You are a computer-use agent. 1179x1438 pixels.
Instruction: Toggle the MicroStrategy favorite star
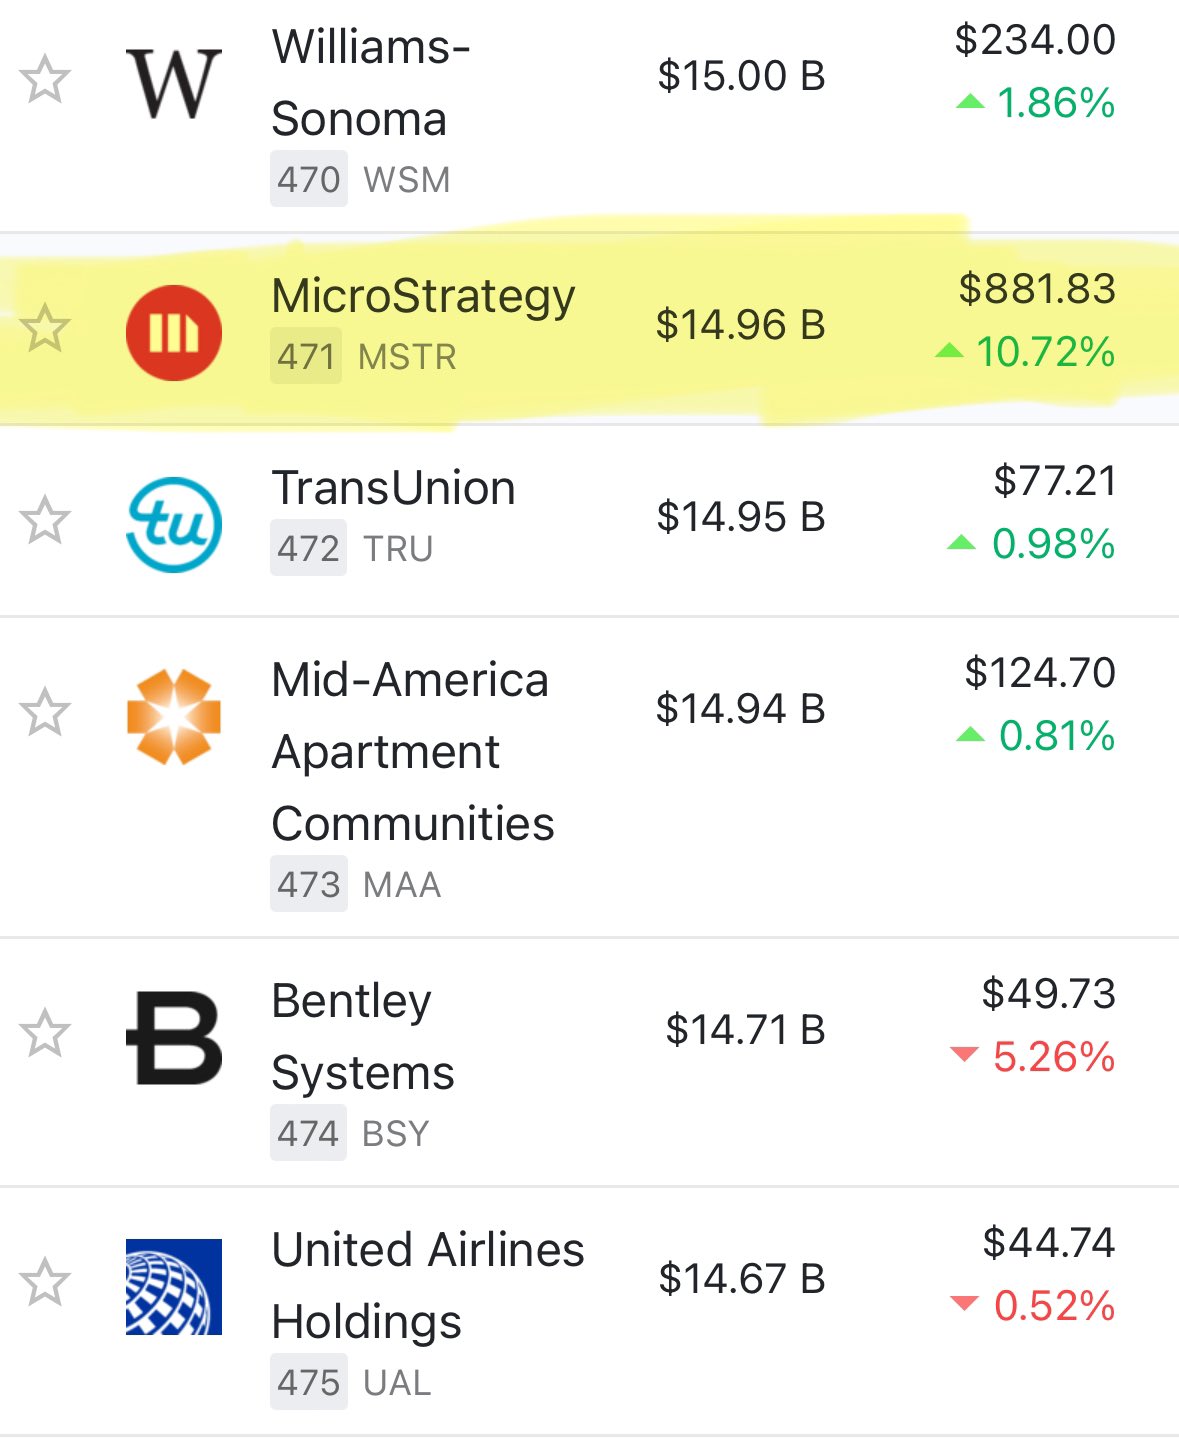pyautogui.click(x=45, y=329)
